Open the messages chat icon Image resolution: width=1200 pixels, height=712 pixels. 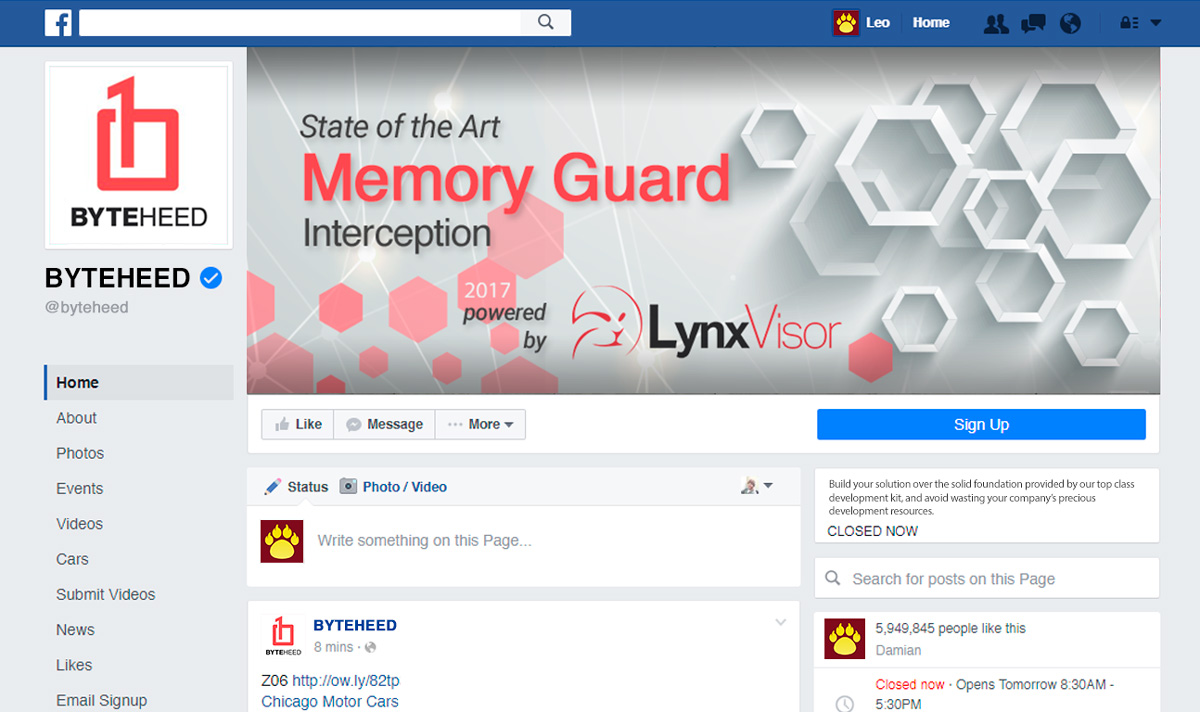[1033, 23]
